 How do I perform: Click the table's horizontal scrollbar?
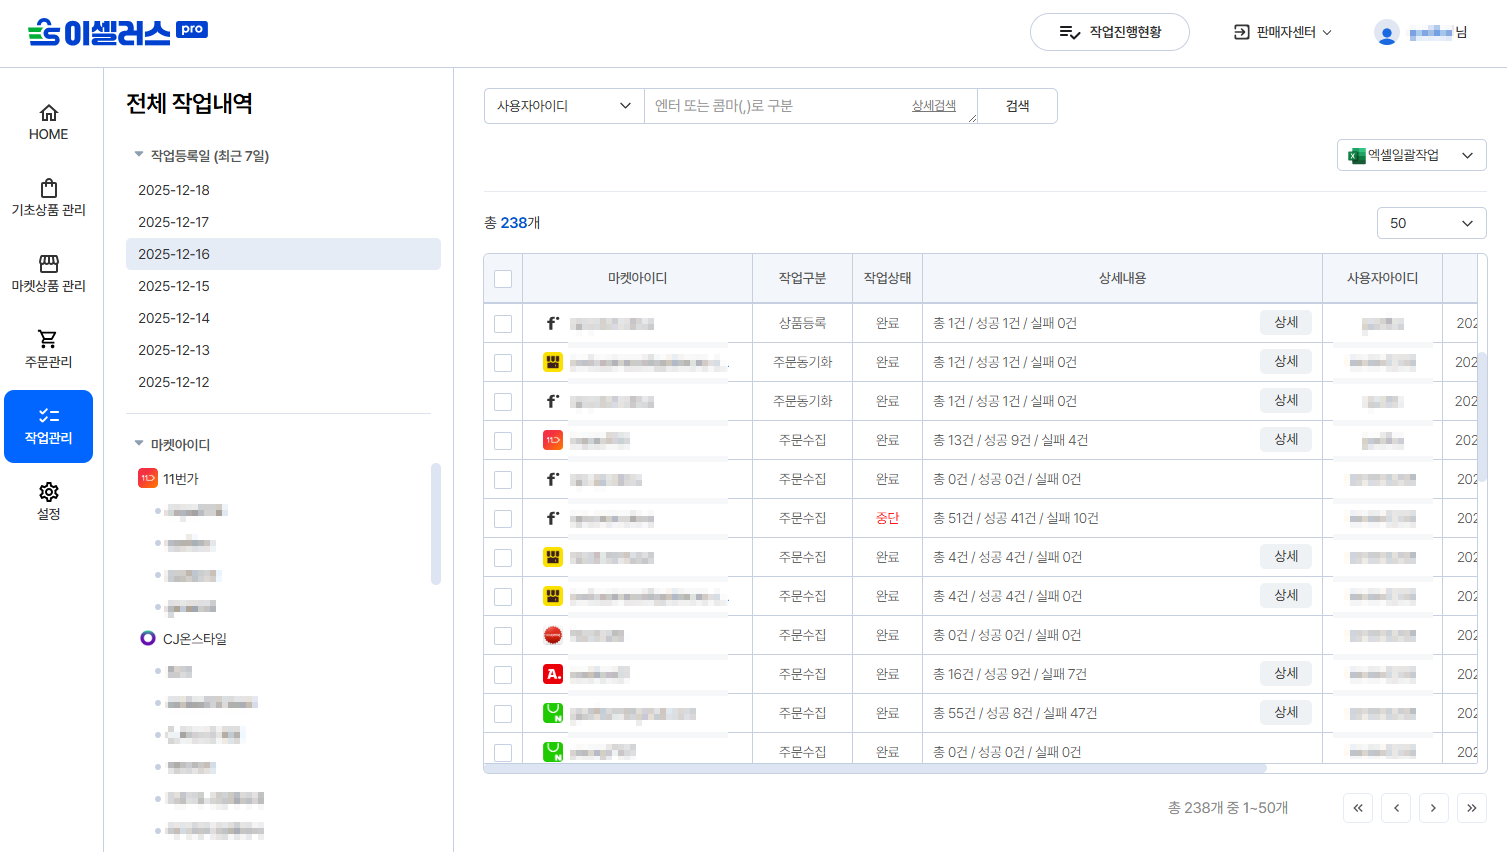[875, 768]
